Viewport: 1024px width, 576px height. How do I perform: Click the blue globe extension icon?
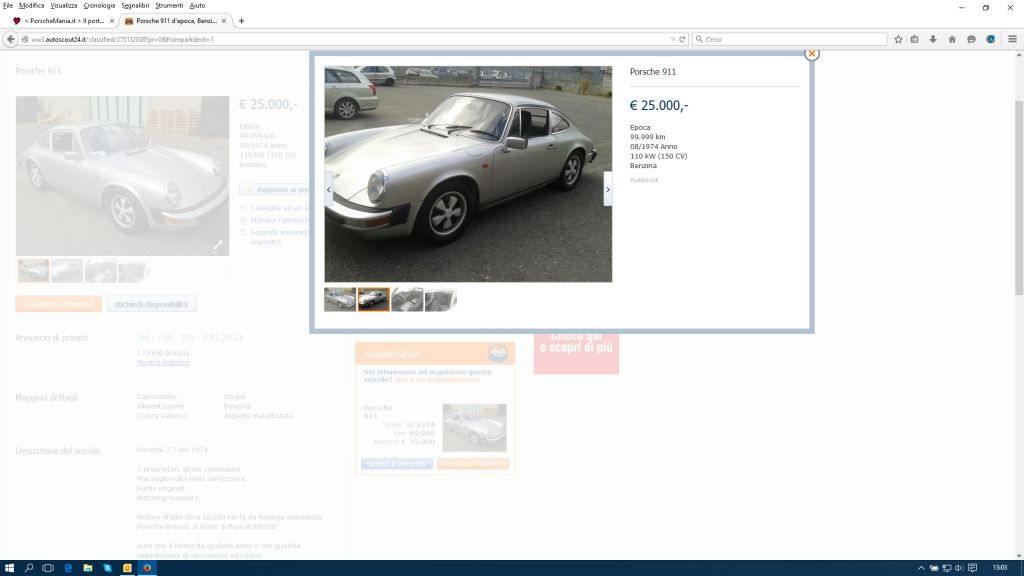[990, 39]
